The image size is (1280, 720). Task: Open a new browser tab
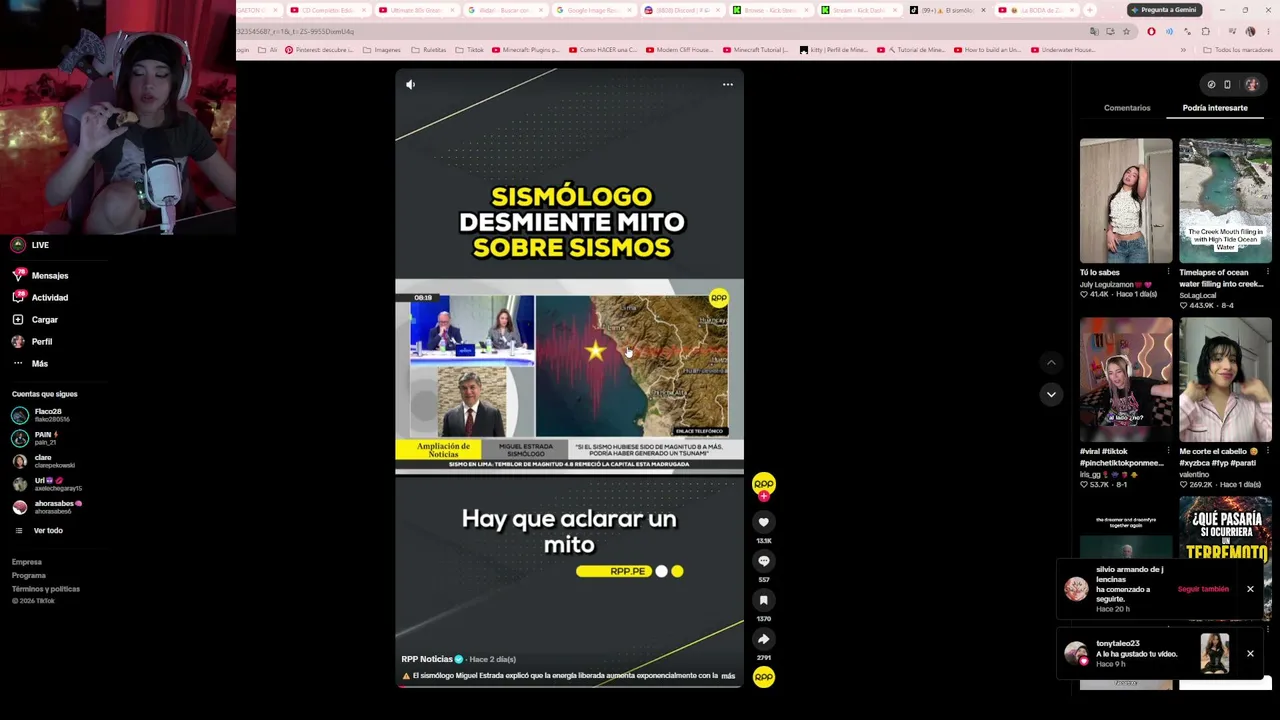tap(1090, 10)
